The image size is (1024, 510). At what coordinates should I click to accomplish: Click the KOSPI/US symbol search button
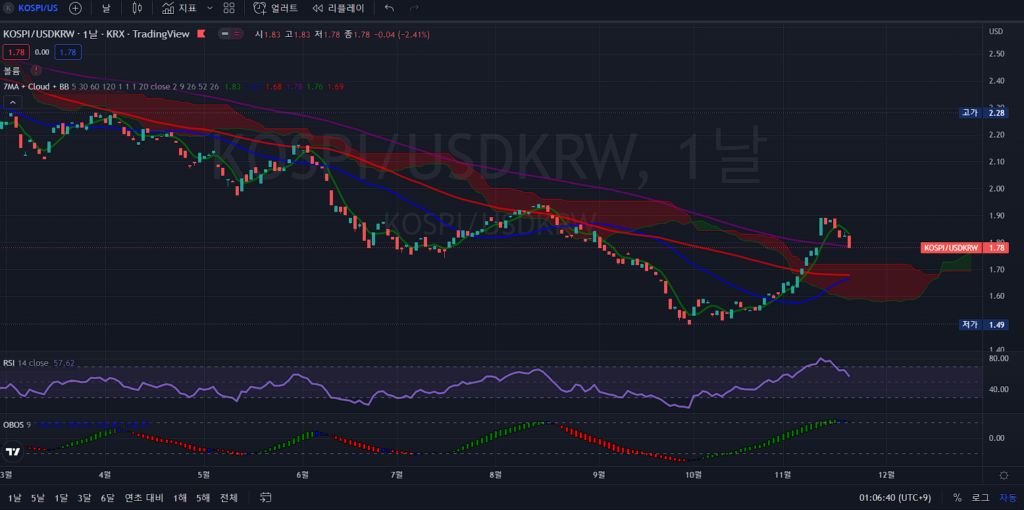pos(34,8)
